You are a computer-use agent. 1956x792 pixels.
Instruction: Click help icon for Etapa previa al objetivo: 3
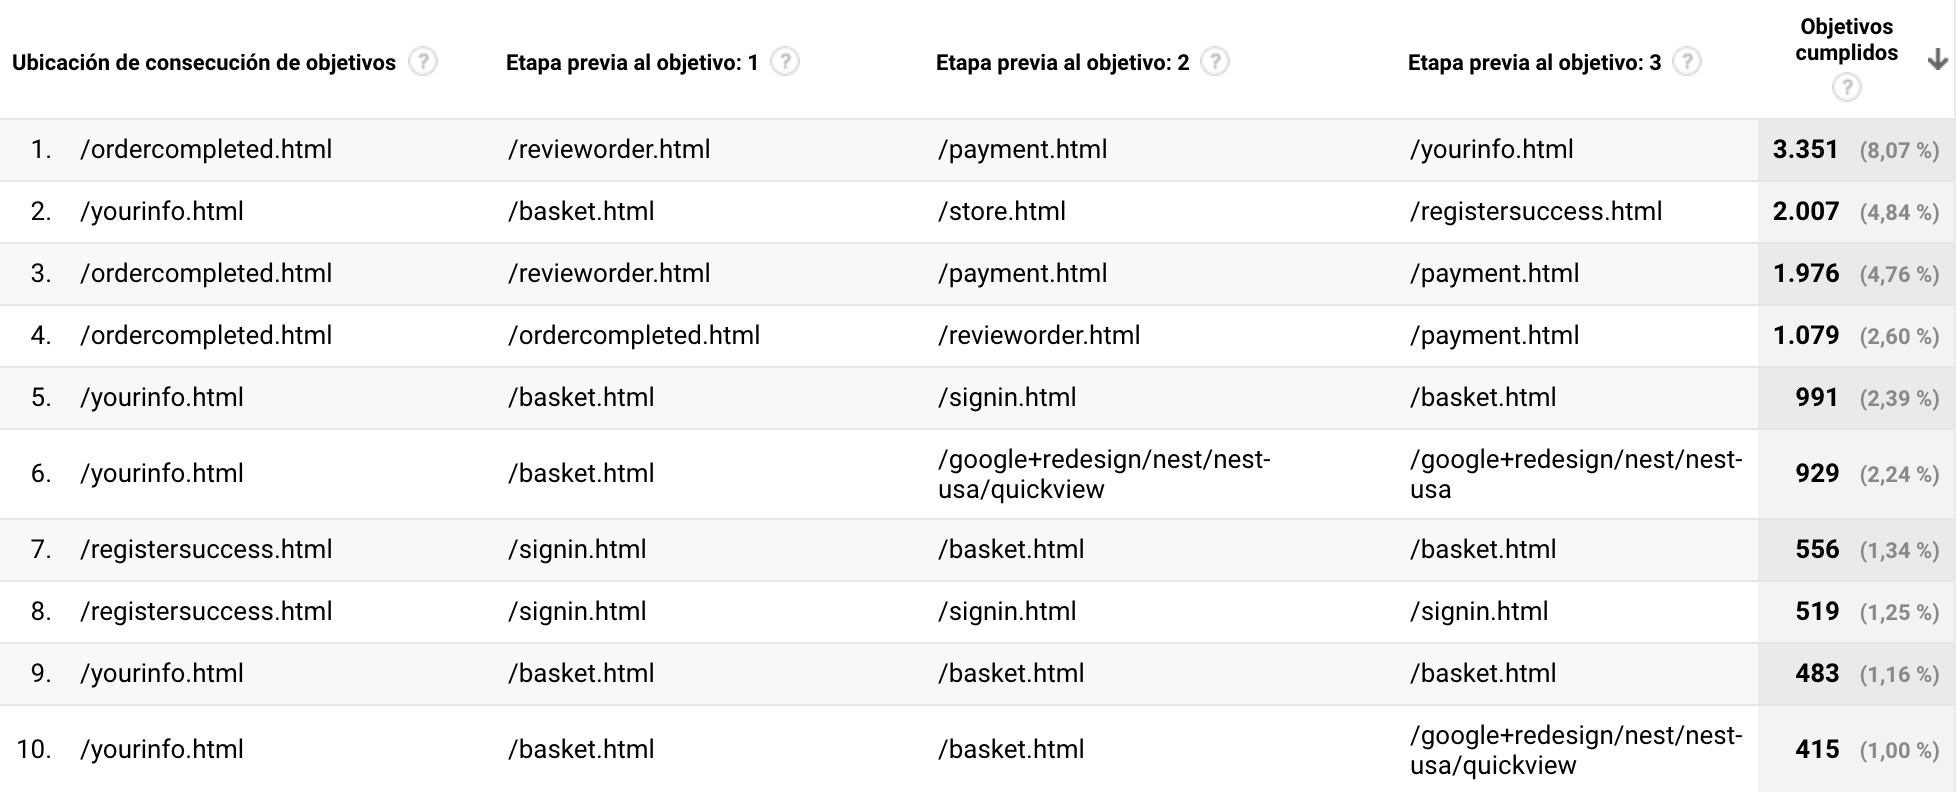pos(1687,62)
